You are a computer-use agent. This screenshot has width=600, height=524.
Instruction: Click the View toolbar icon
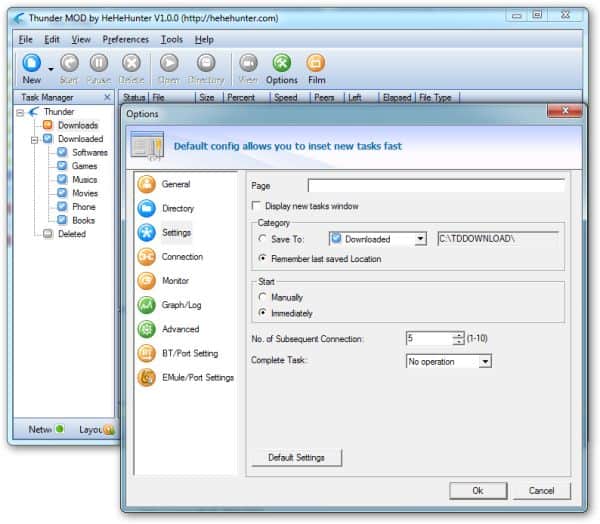[x=248, y=63]
